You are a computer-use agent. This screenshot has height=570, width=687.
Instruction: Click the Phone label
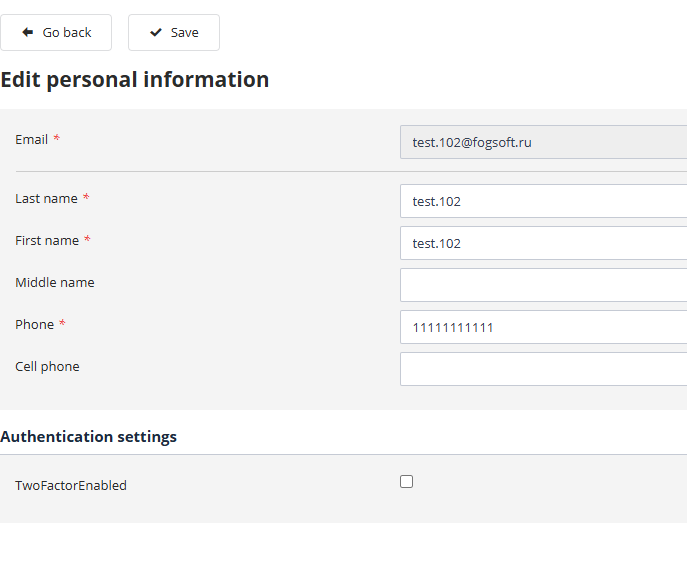(34, 325)
